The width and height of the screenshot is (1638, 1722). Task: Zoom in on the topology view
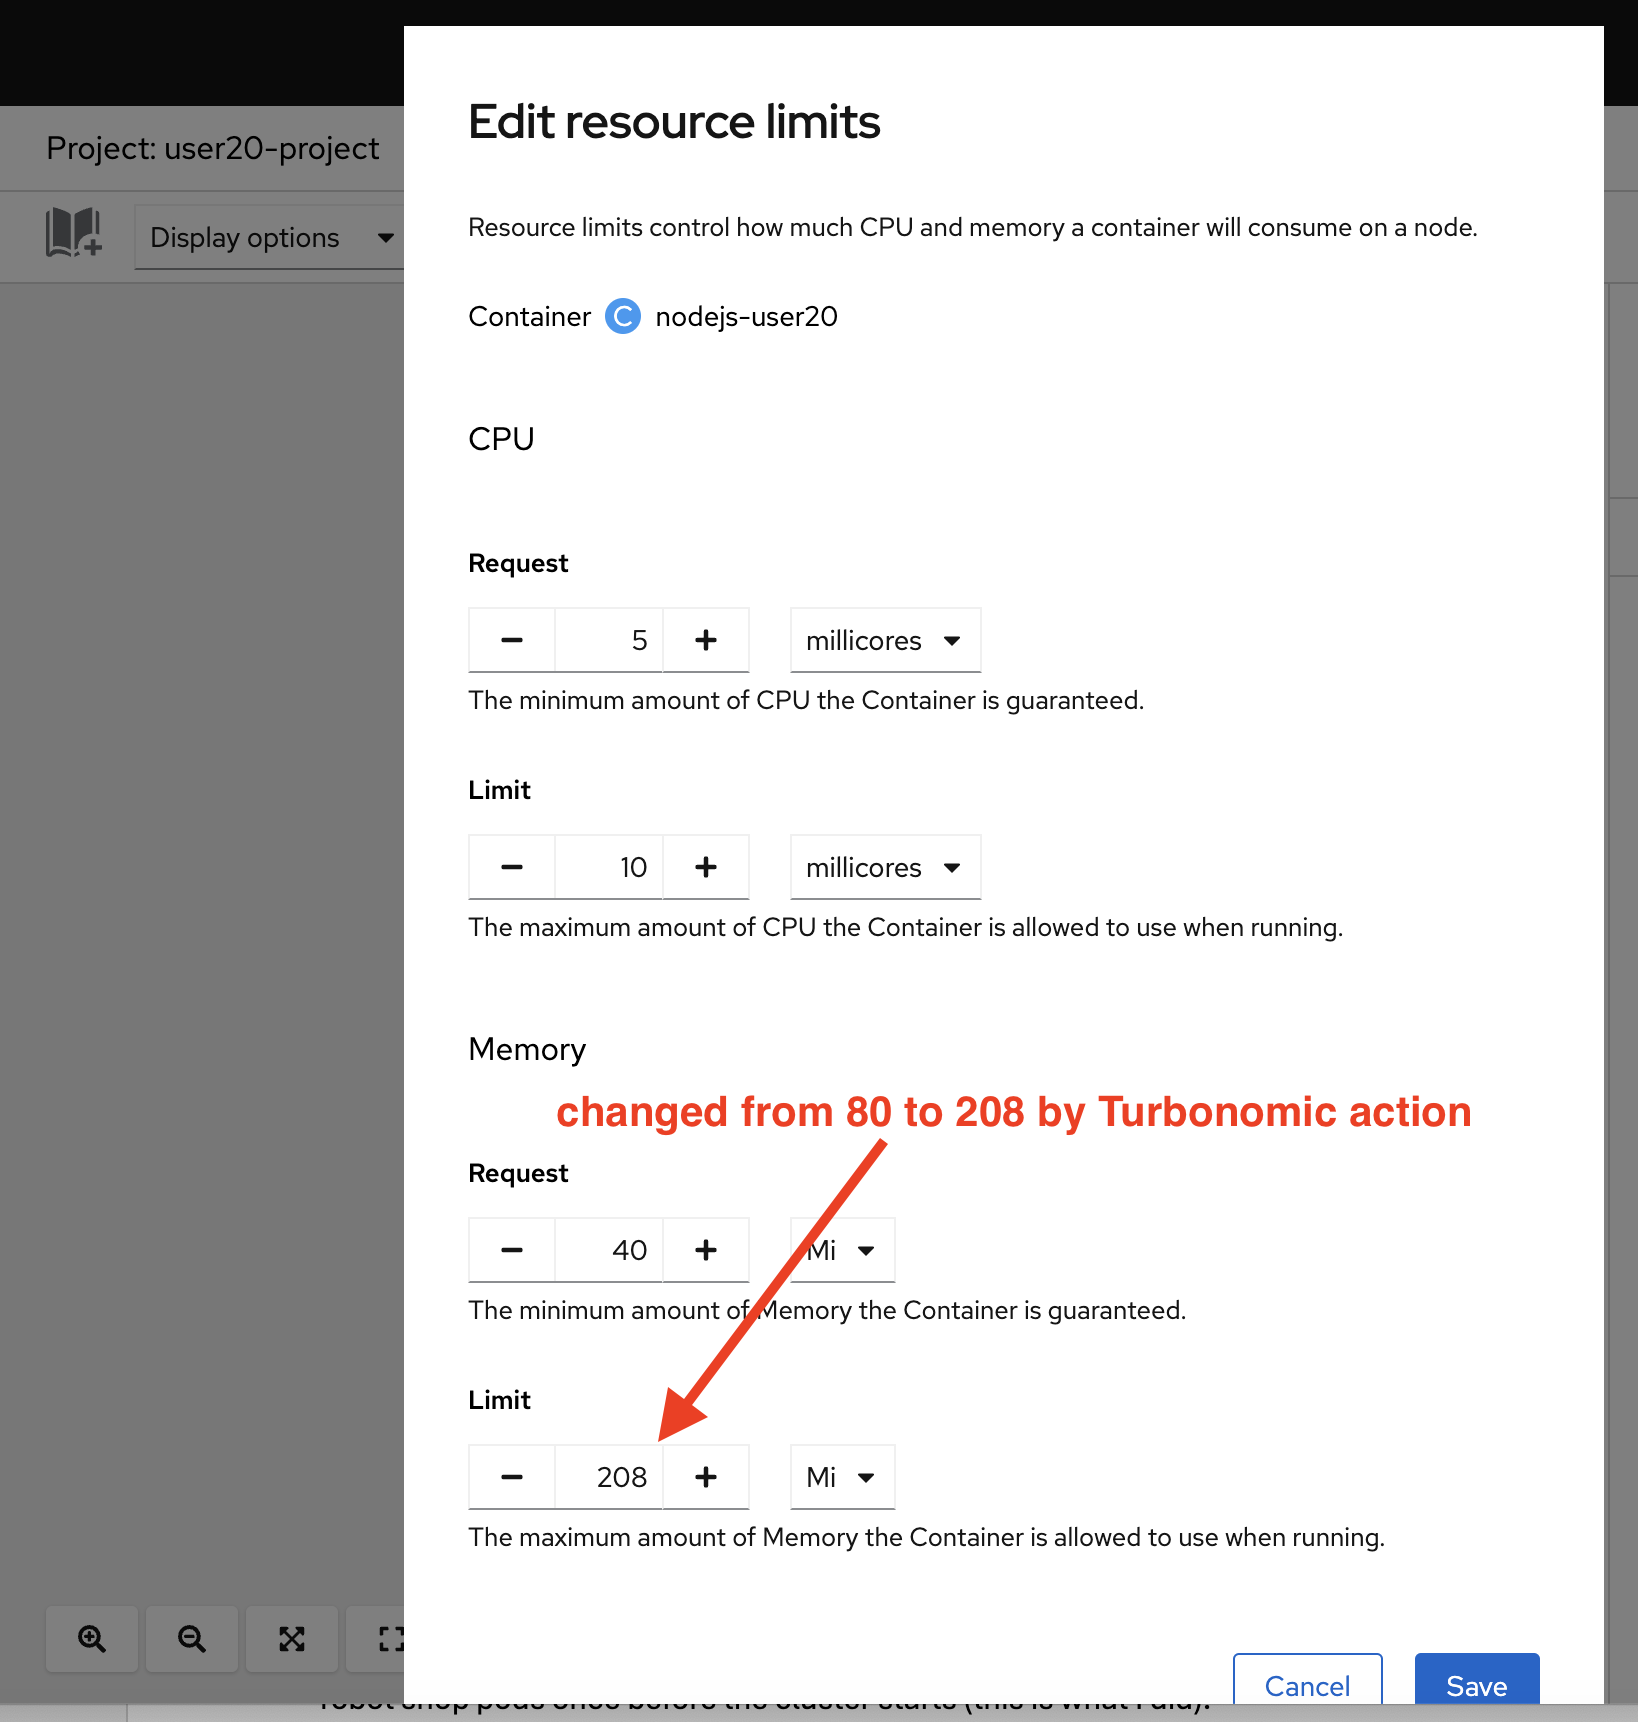(92, 1639)
